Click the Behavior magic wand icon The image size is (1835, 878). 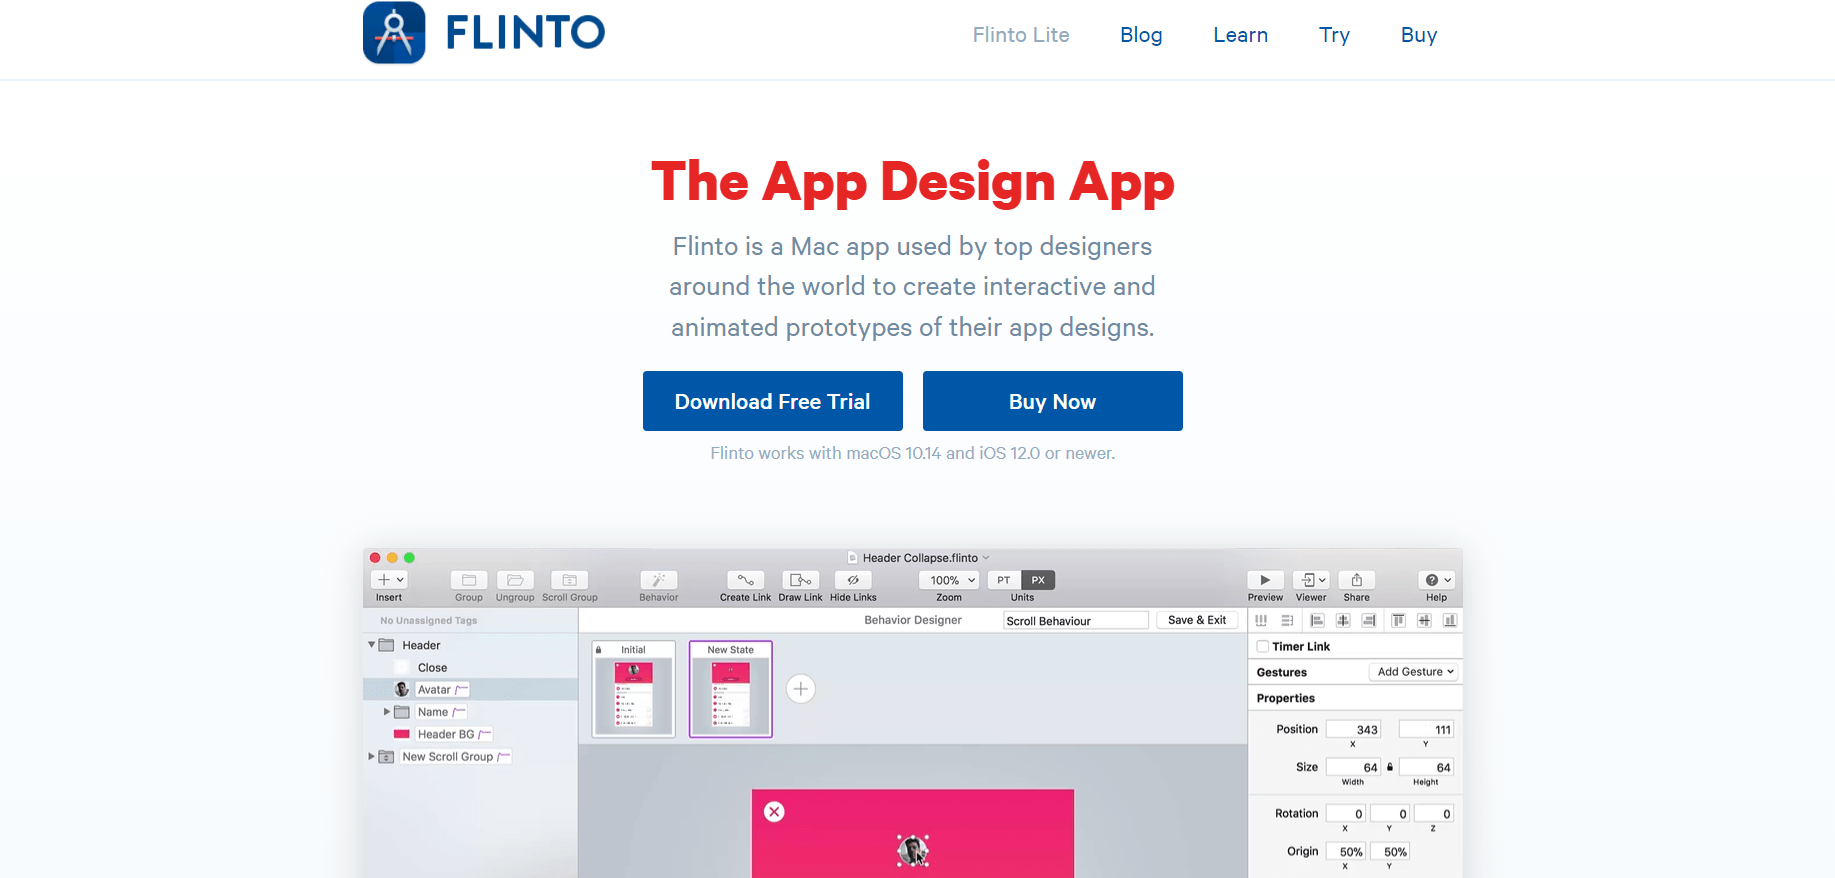(659, 580)
